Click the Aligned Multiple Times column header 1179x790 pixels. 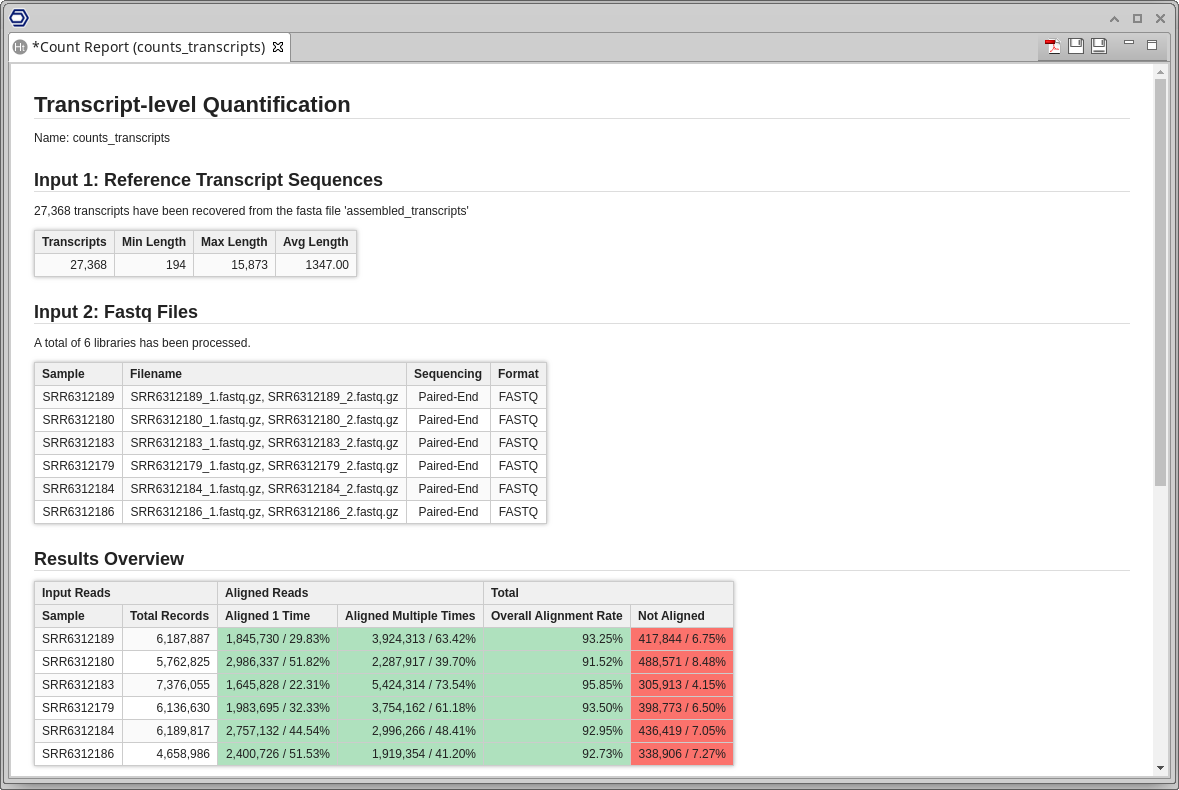[410, 616]
